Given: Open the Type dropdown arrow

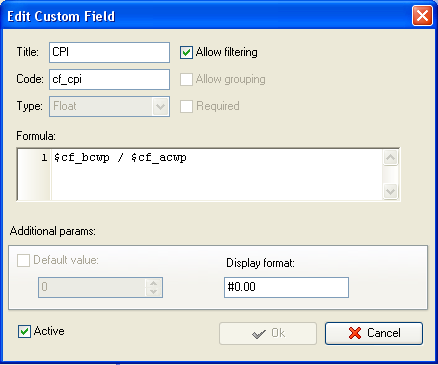Looking at the screenshot, I should (160, 107).
